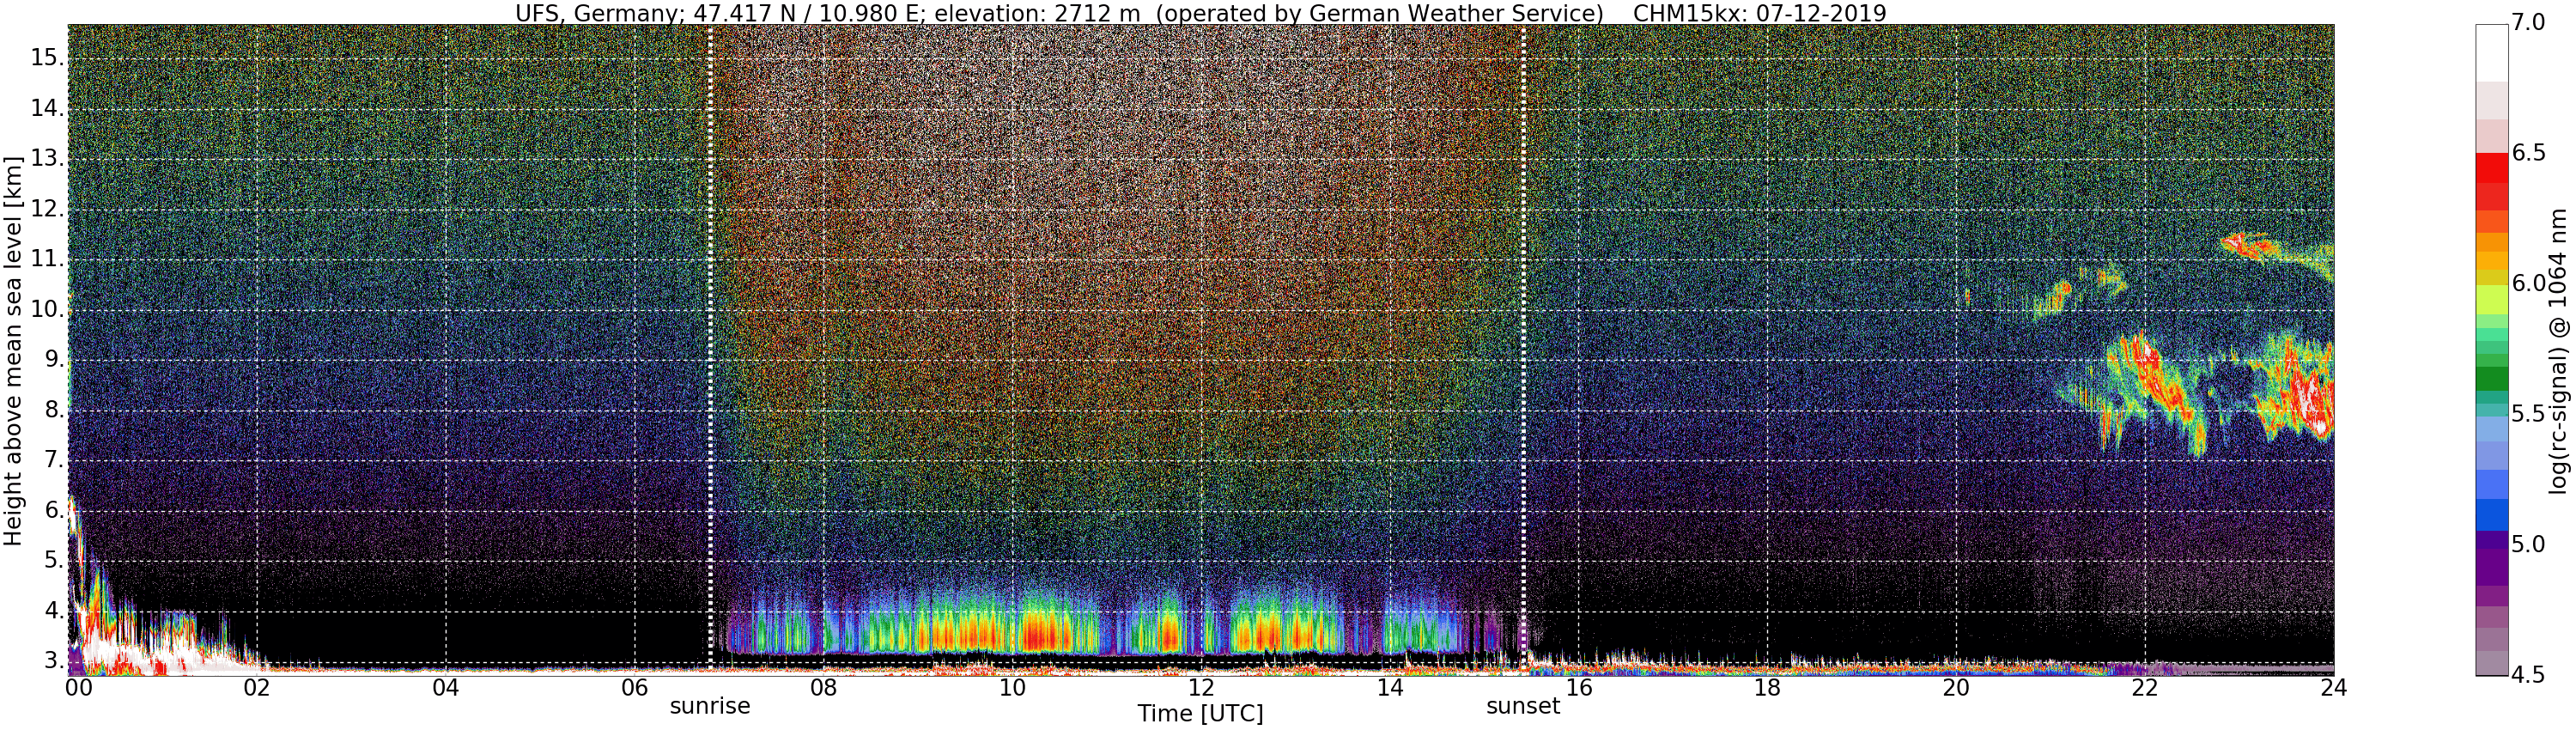The height and width of the screenshot is (730, 2576).
Task: Click the 'Height above mean sea level [km]' label
Action: pos(13,350)
